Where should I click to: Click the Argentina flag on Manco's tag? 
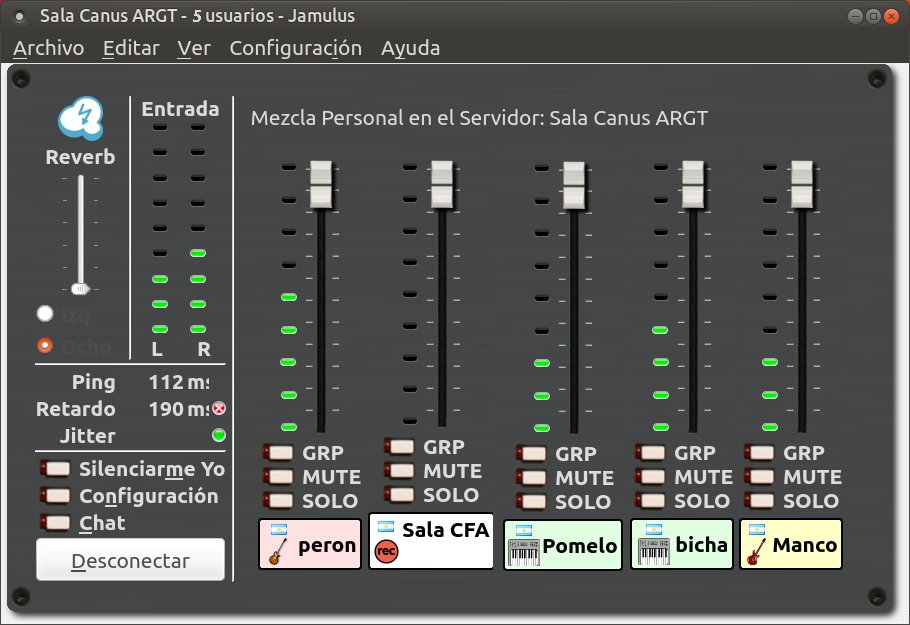(x=756, y=529)
